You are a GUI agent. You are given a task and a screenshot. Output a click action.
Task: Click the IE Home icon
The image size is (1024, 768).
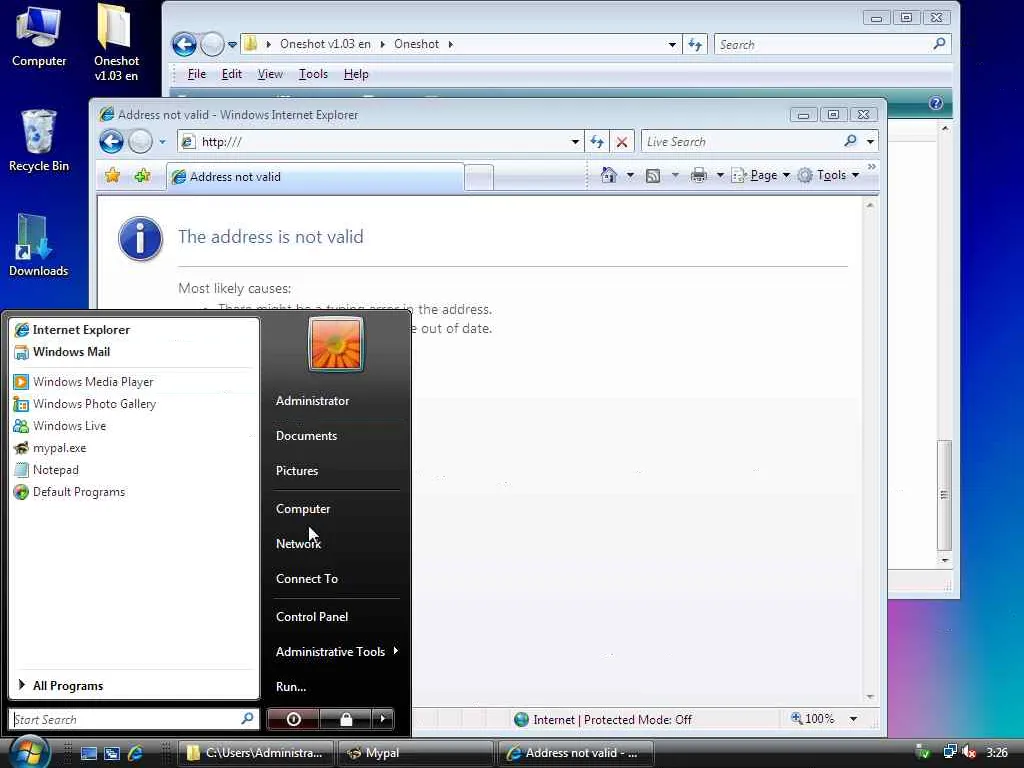(x=609, y=175)
